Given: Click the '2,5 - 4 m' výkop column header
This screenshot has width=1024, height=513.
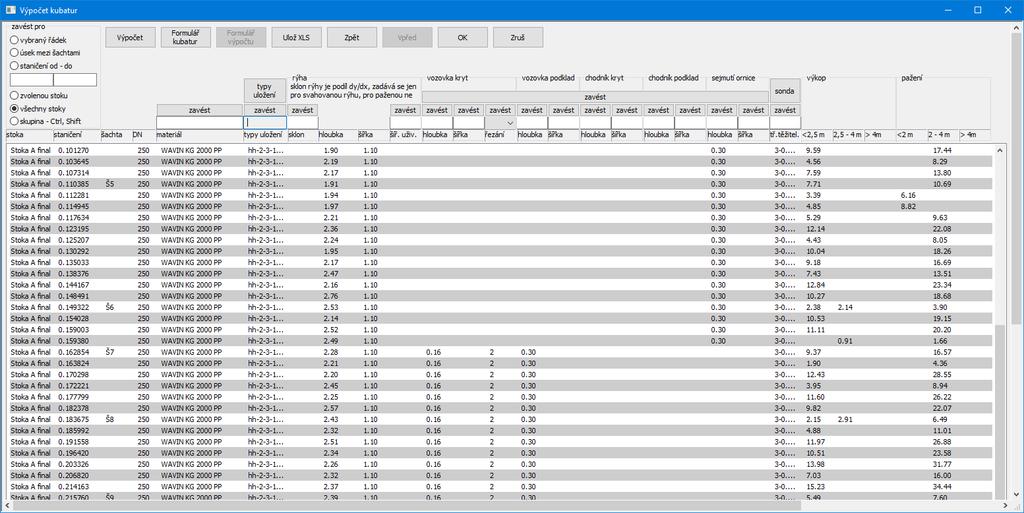Looking at the screenshot, I should click(848, 134).
